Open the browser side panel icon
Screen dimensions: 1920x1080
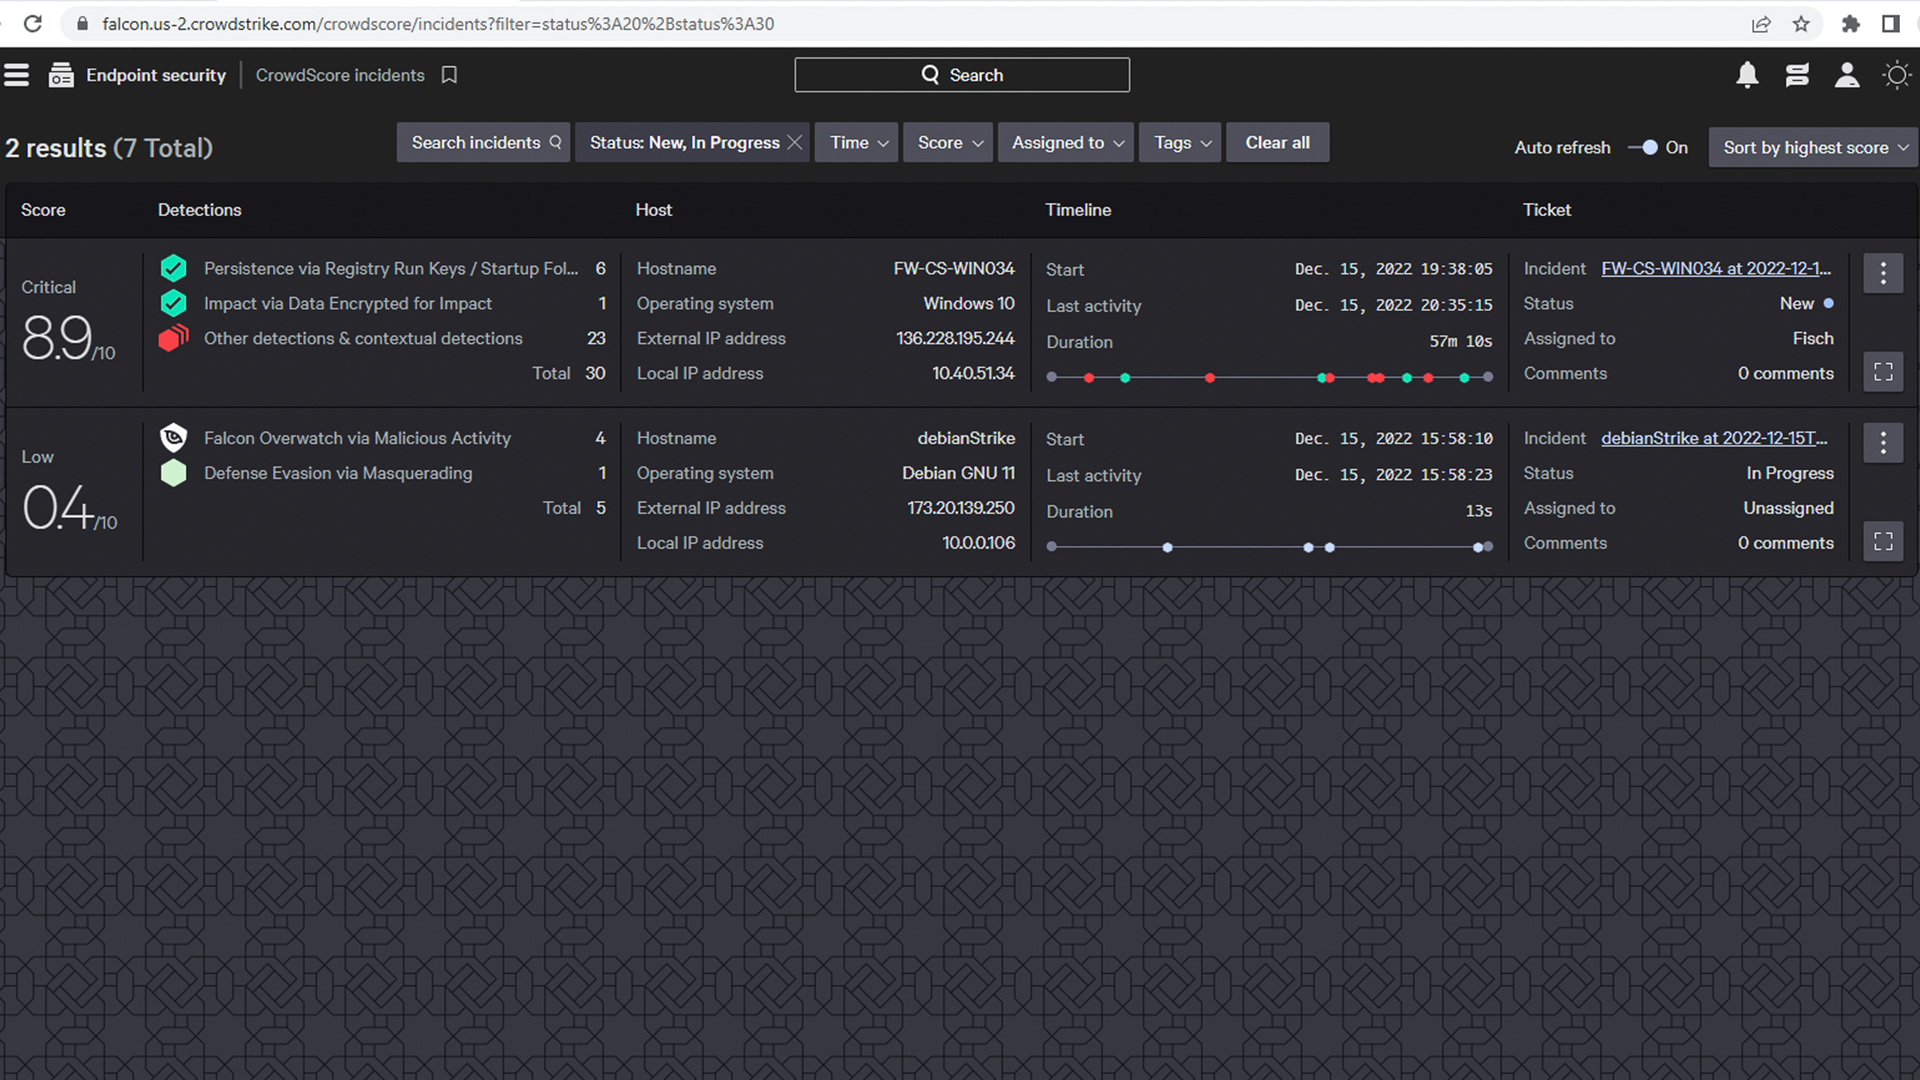point(1890,24)
